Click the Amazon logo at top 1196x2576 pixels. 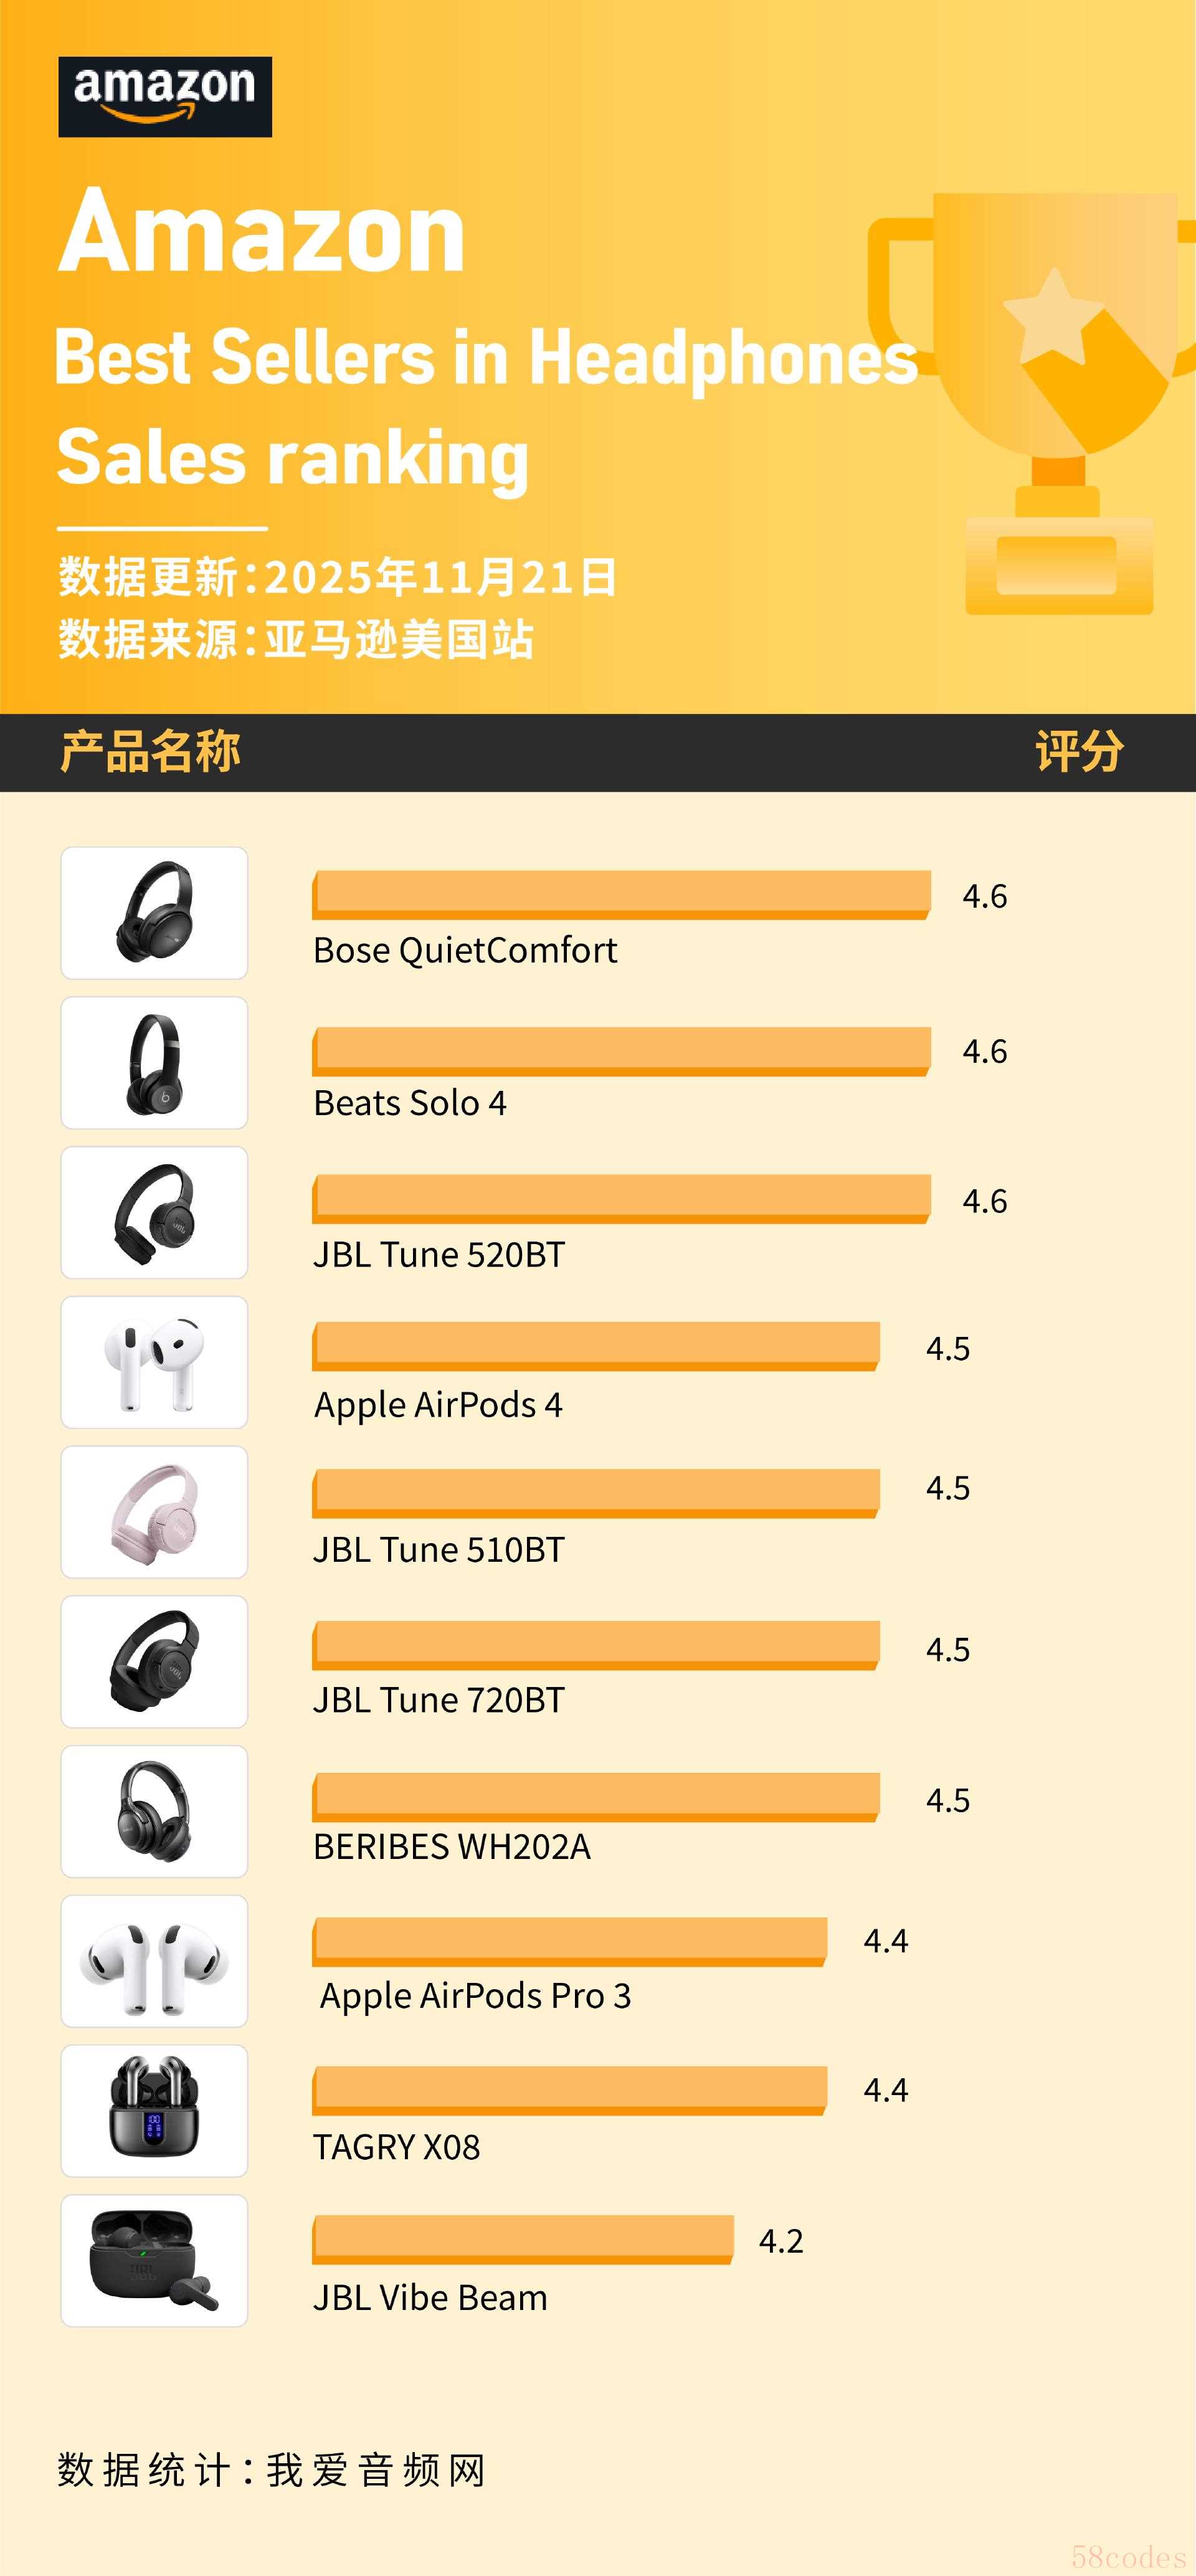(x=165, y=97)
